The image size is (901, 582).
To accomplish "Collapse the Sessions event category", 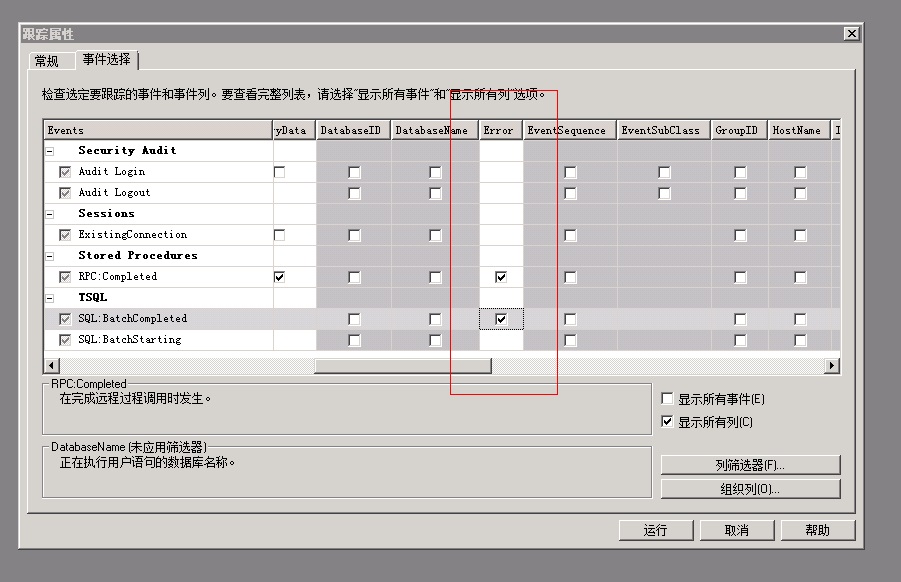I will coord(49,213).
